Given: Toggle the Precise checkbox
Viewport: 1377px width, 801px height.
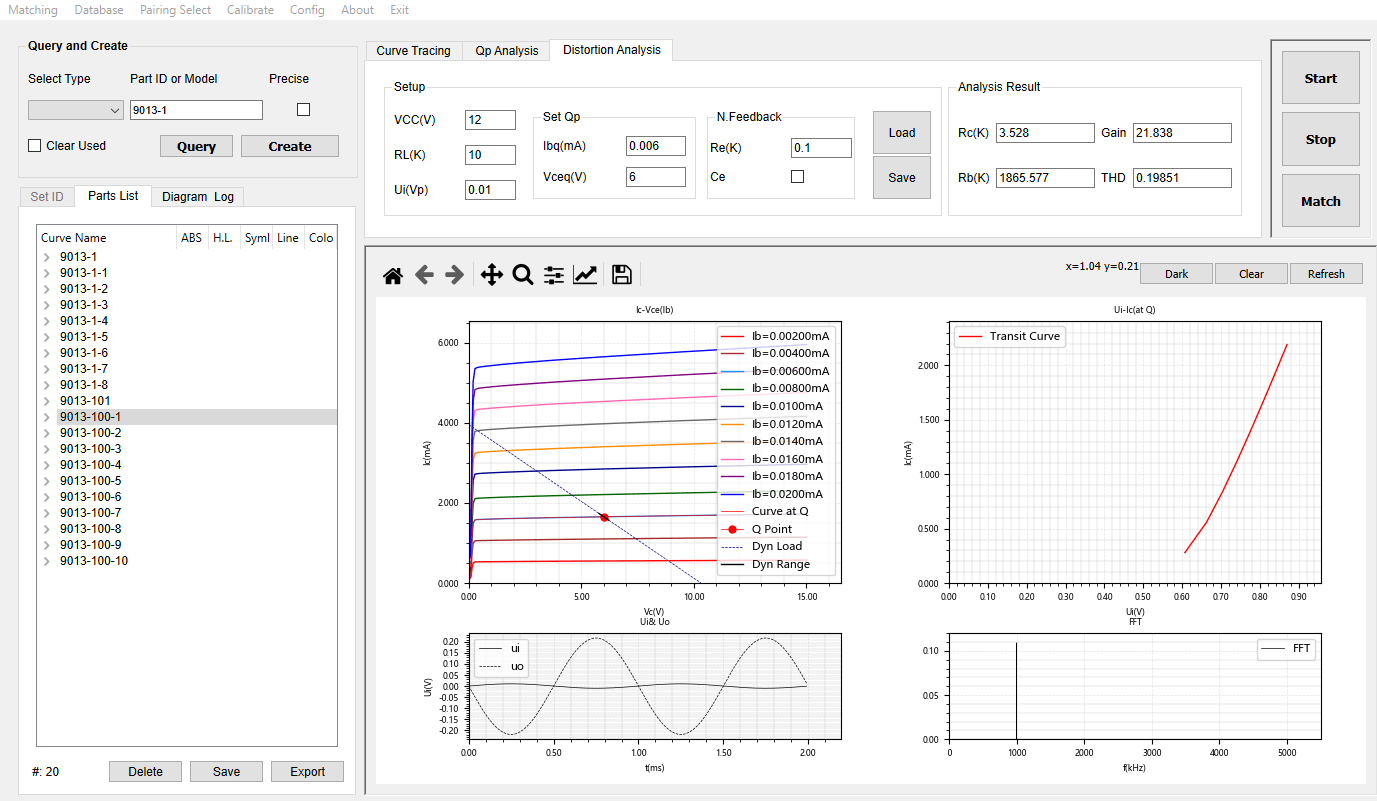Looking at the screenshot, I should pos(304,110).
